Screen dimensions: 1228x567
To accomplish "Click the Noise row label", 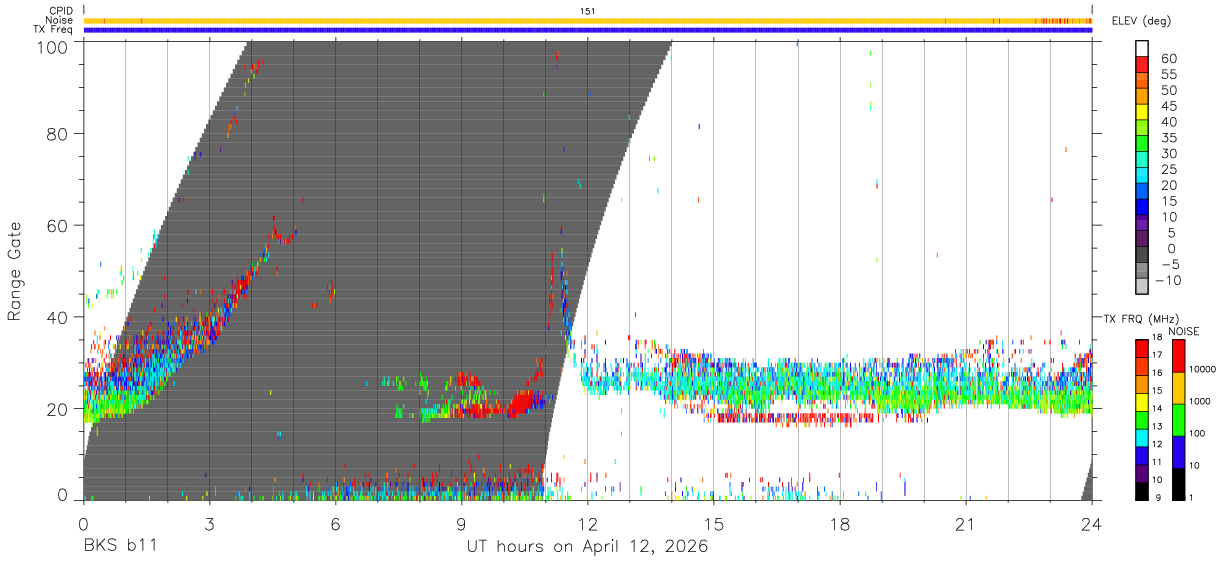I will pos(60,20).
